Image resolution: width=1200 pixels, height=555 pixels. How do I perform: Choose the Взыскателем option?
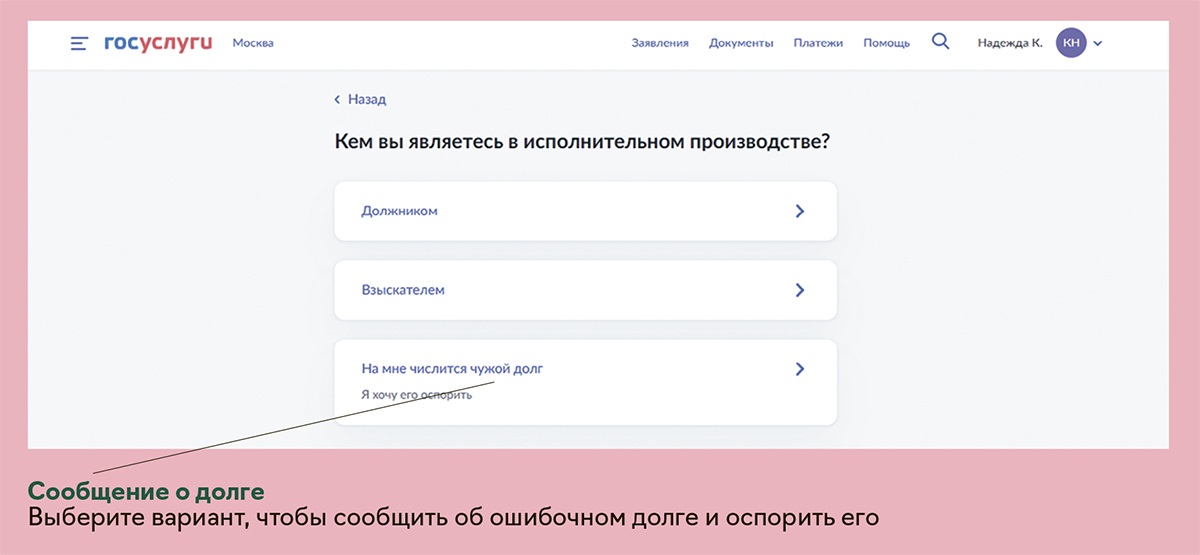[x=403, y=290]
